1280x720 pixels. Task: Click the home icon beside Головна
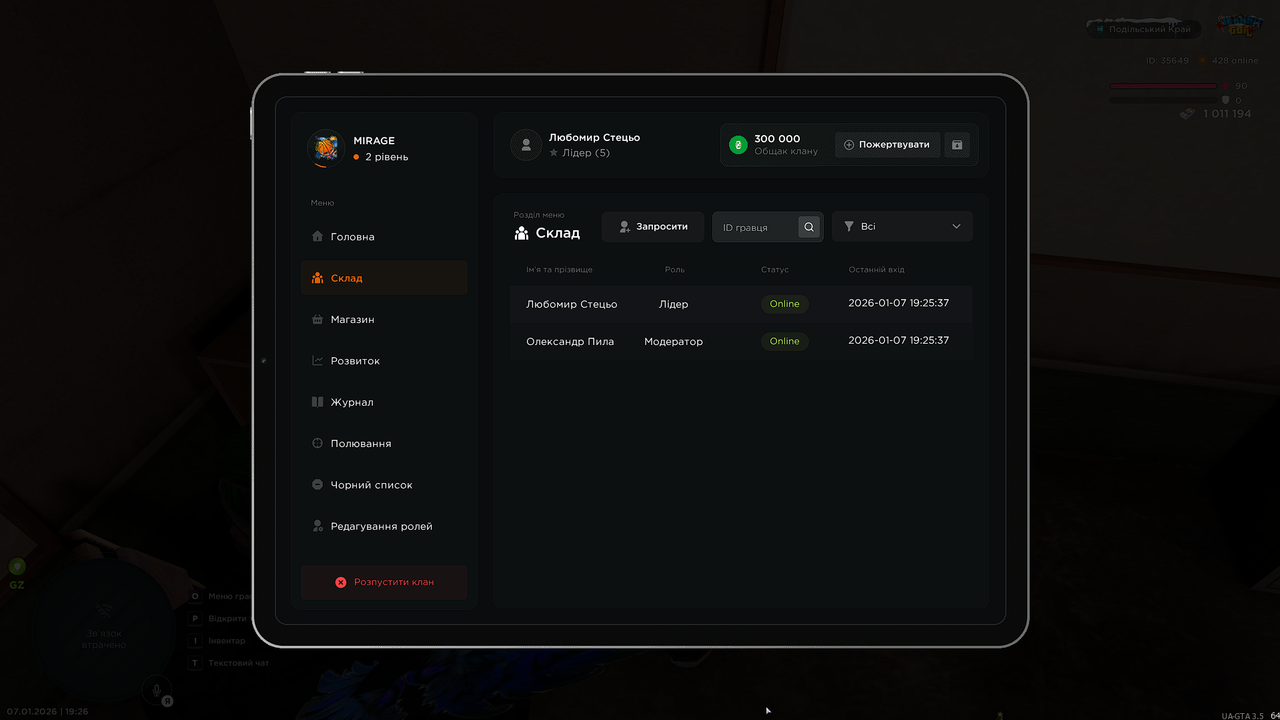click(318, 237)
